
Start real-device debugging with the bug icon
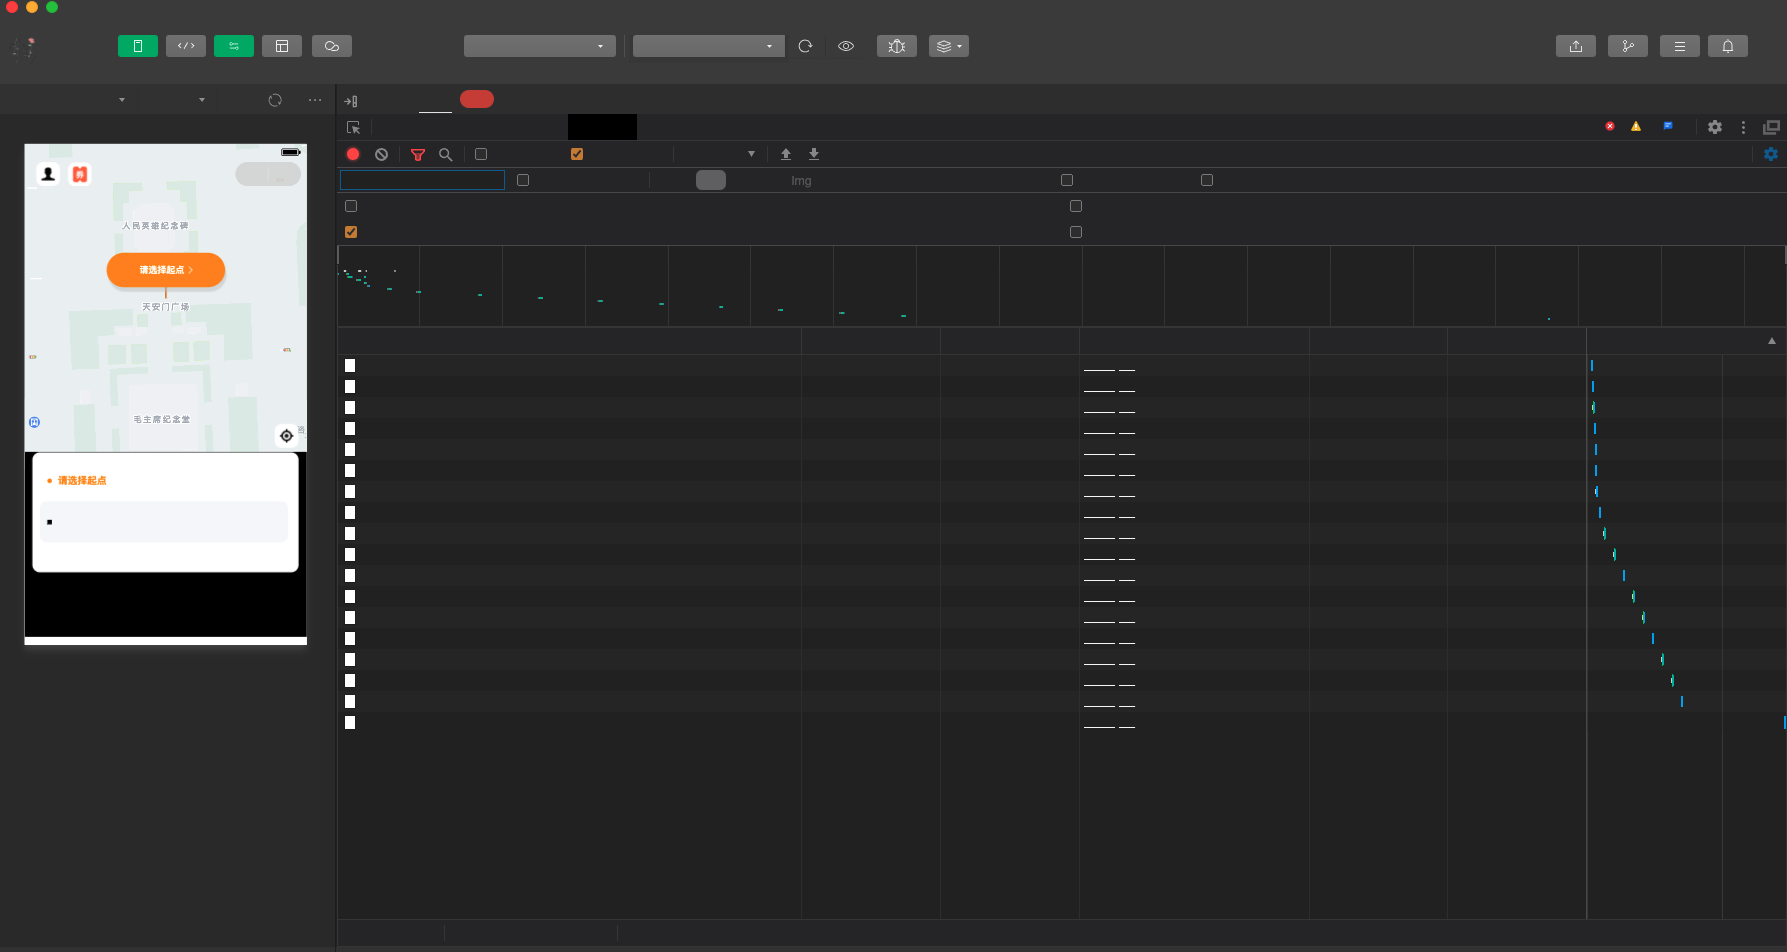click(x=897, y=46)
